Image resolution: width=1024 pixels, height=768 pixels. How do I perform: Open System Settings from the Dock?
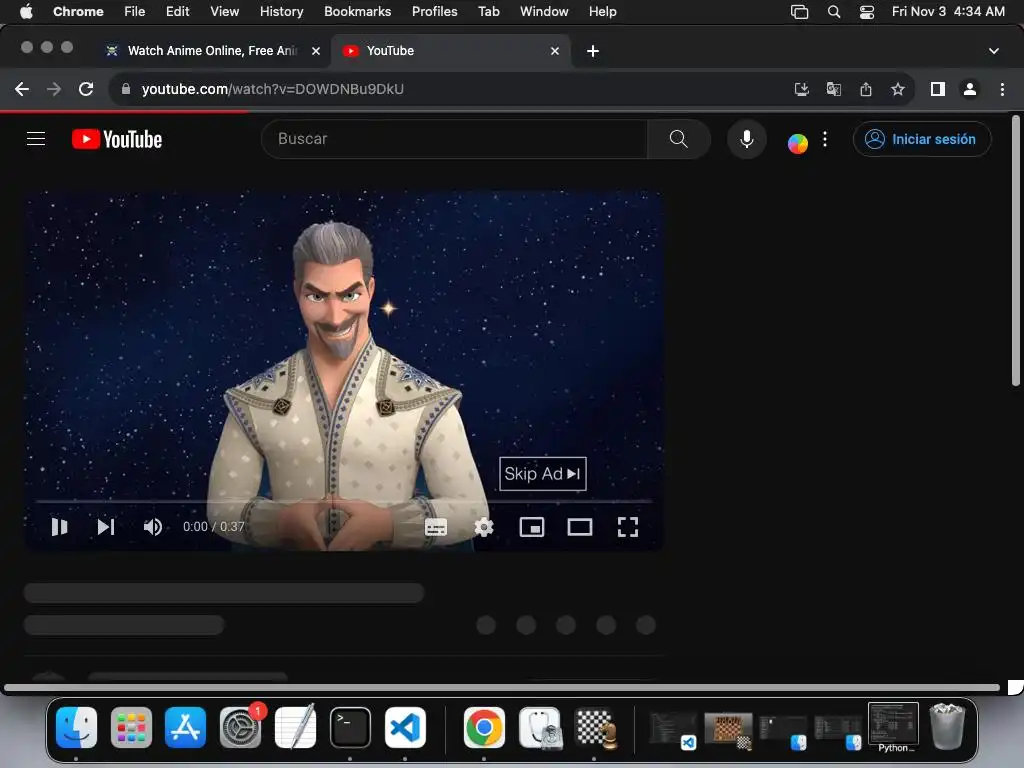[240, 727]
